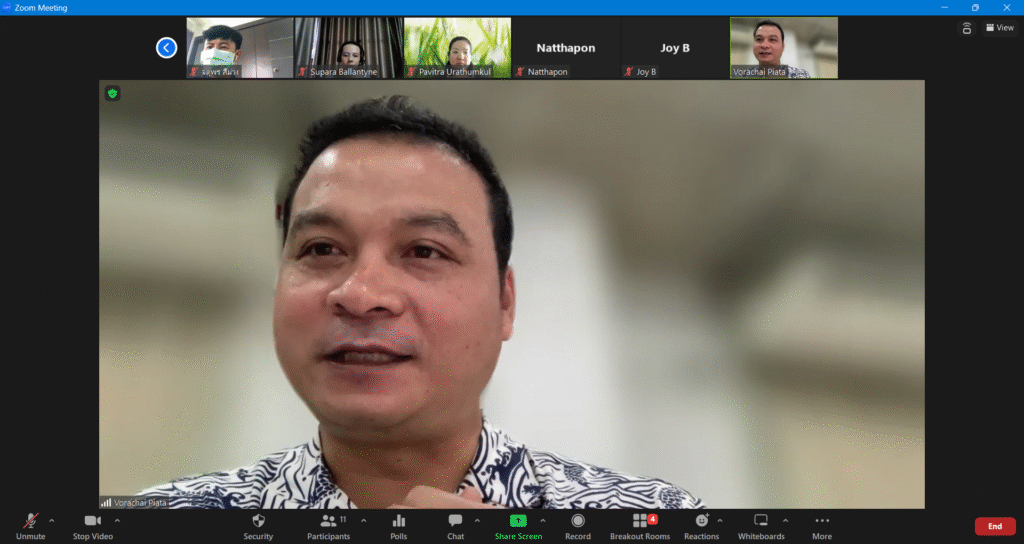The image size is (1024, 544).
Task: Open the Whiteboards icon
Action: tap(761, 521)
